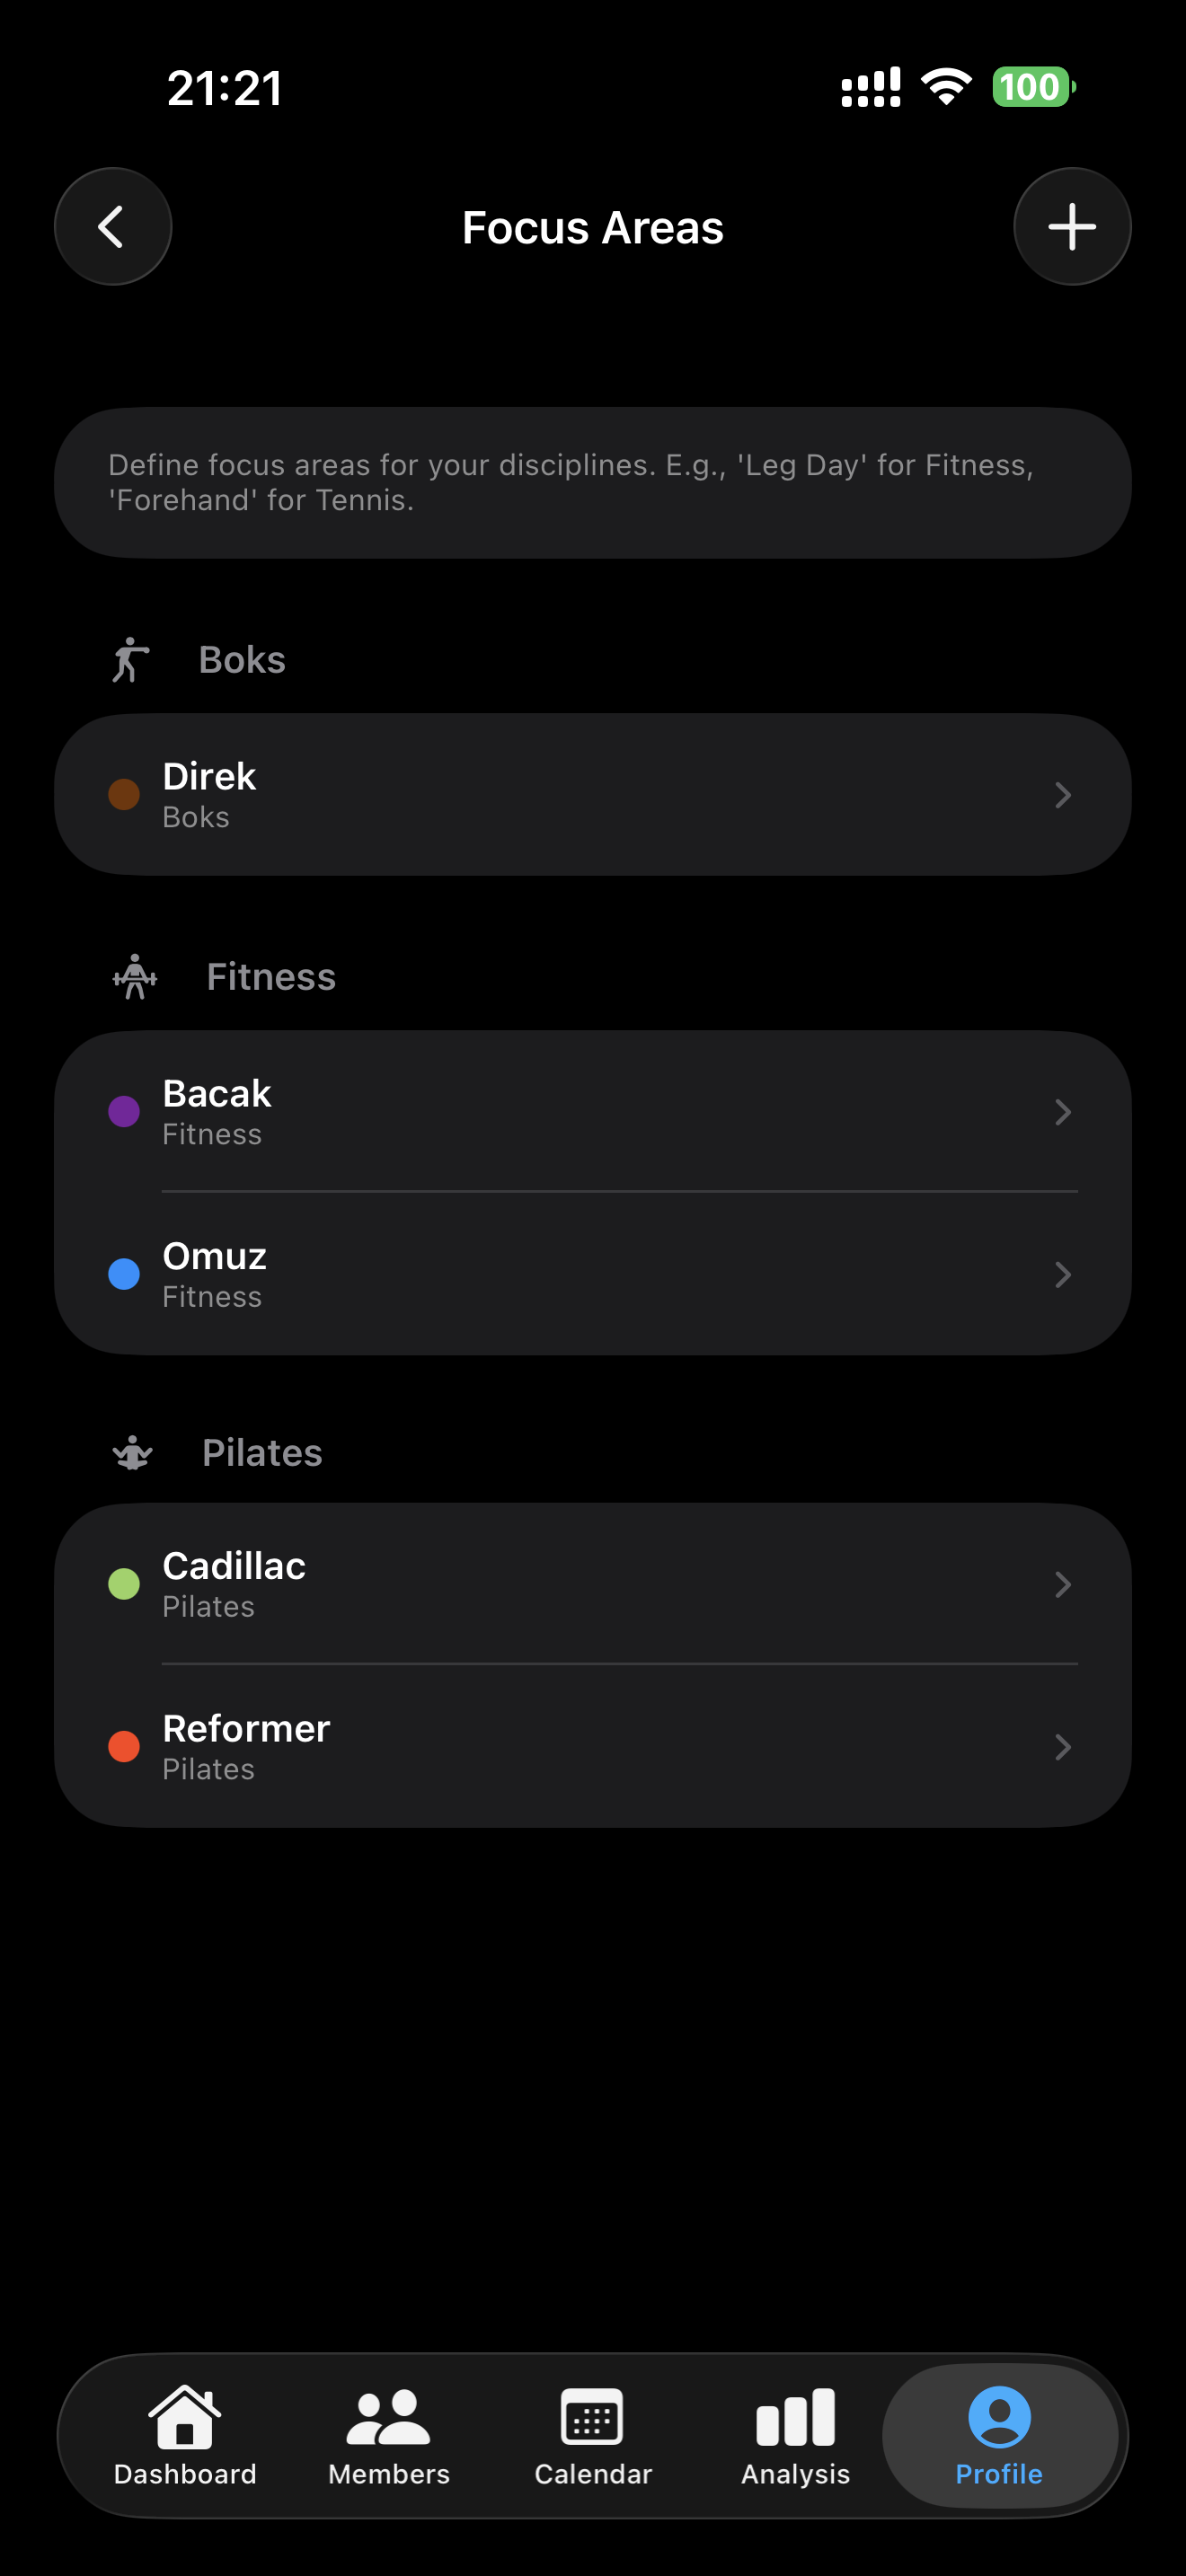Tap the Boks boxing figure icon
The image size is (1186, 2576).
pos(130,660)
